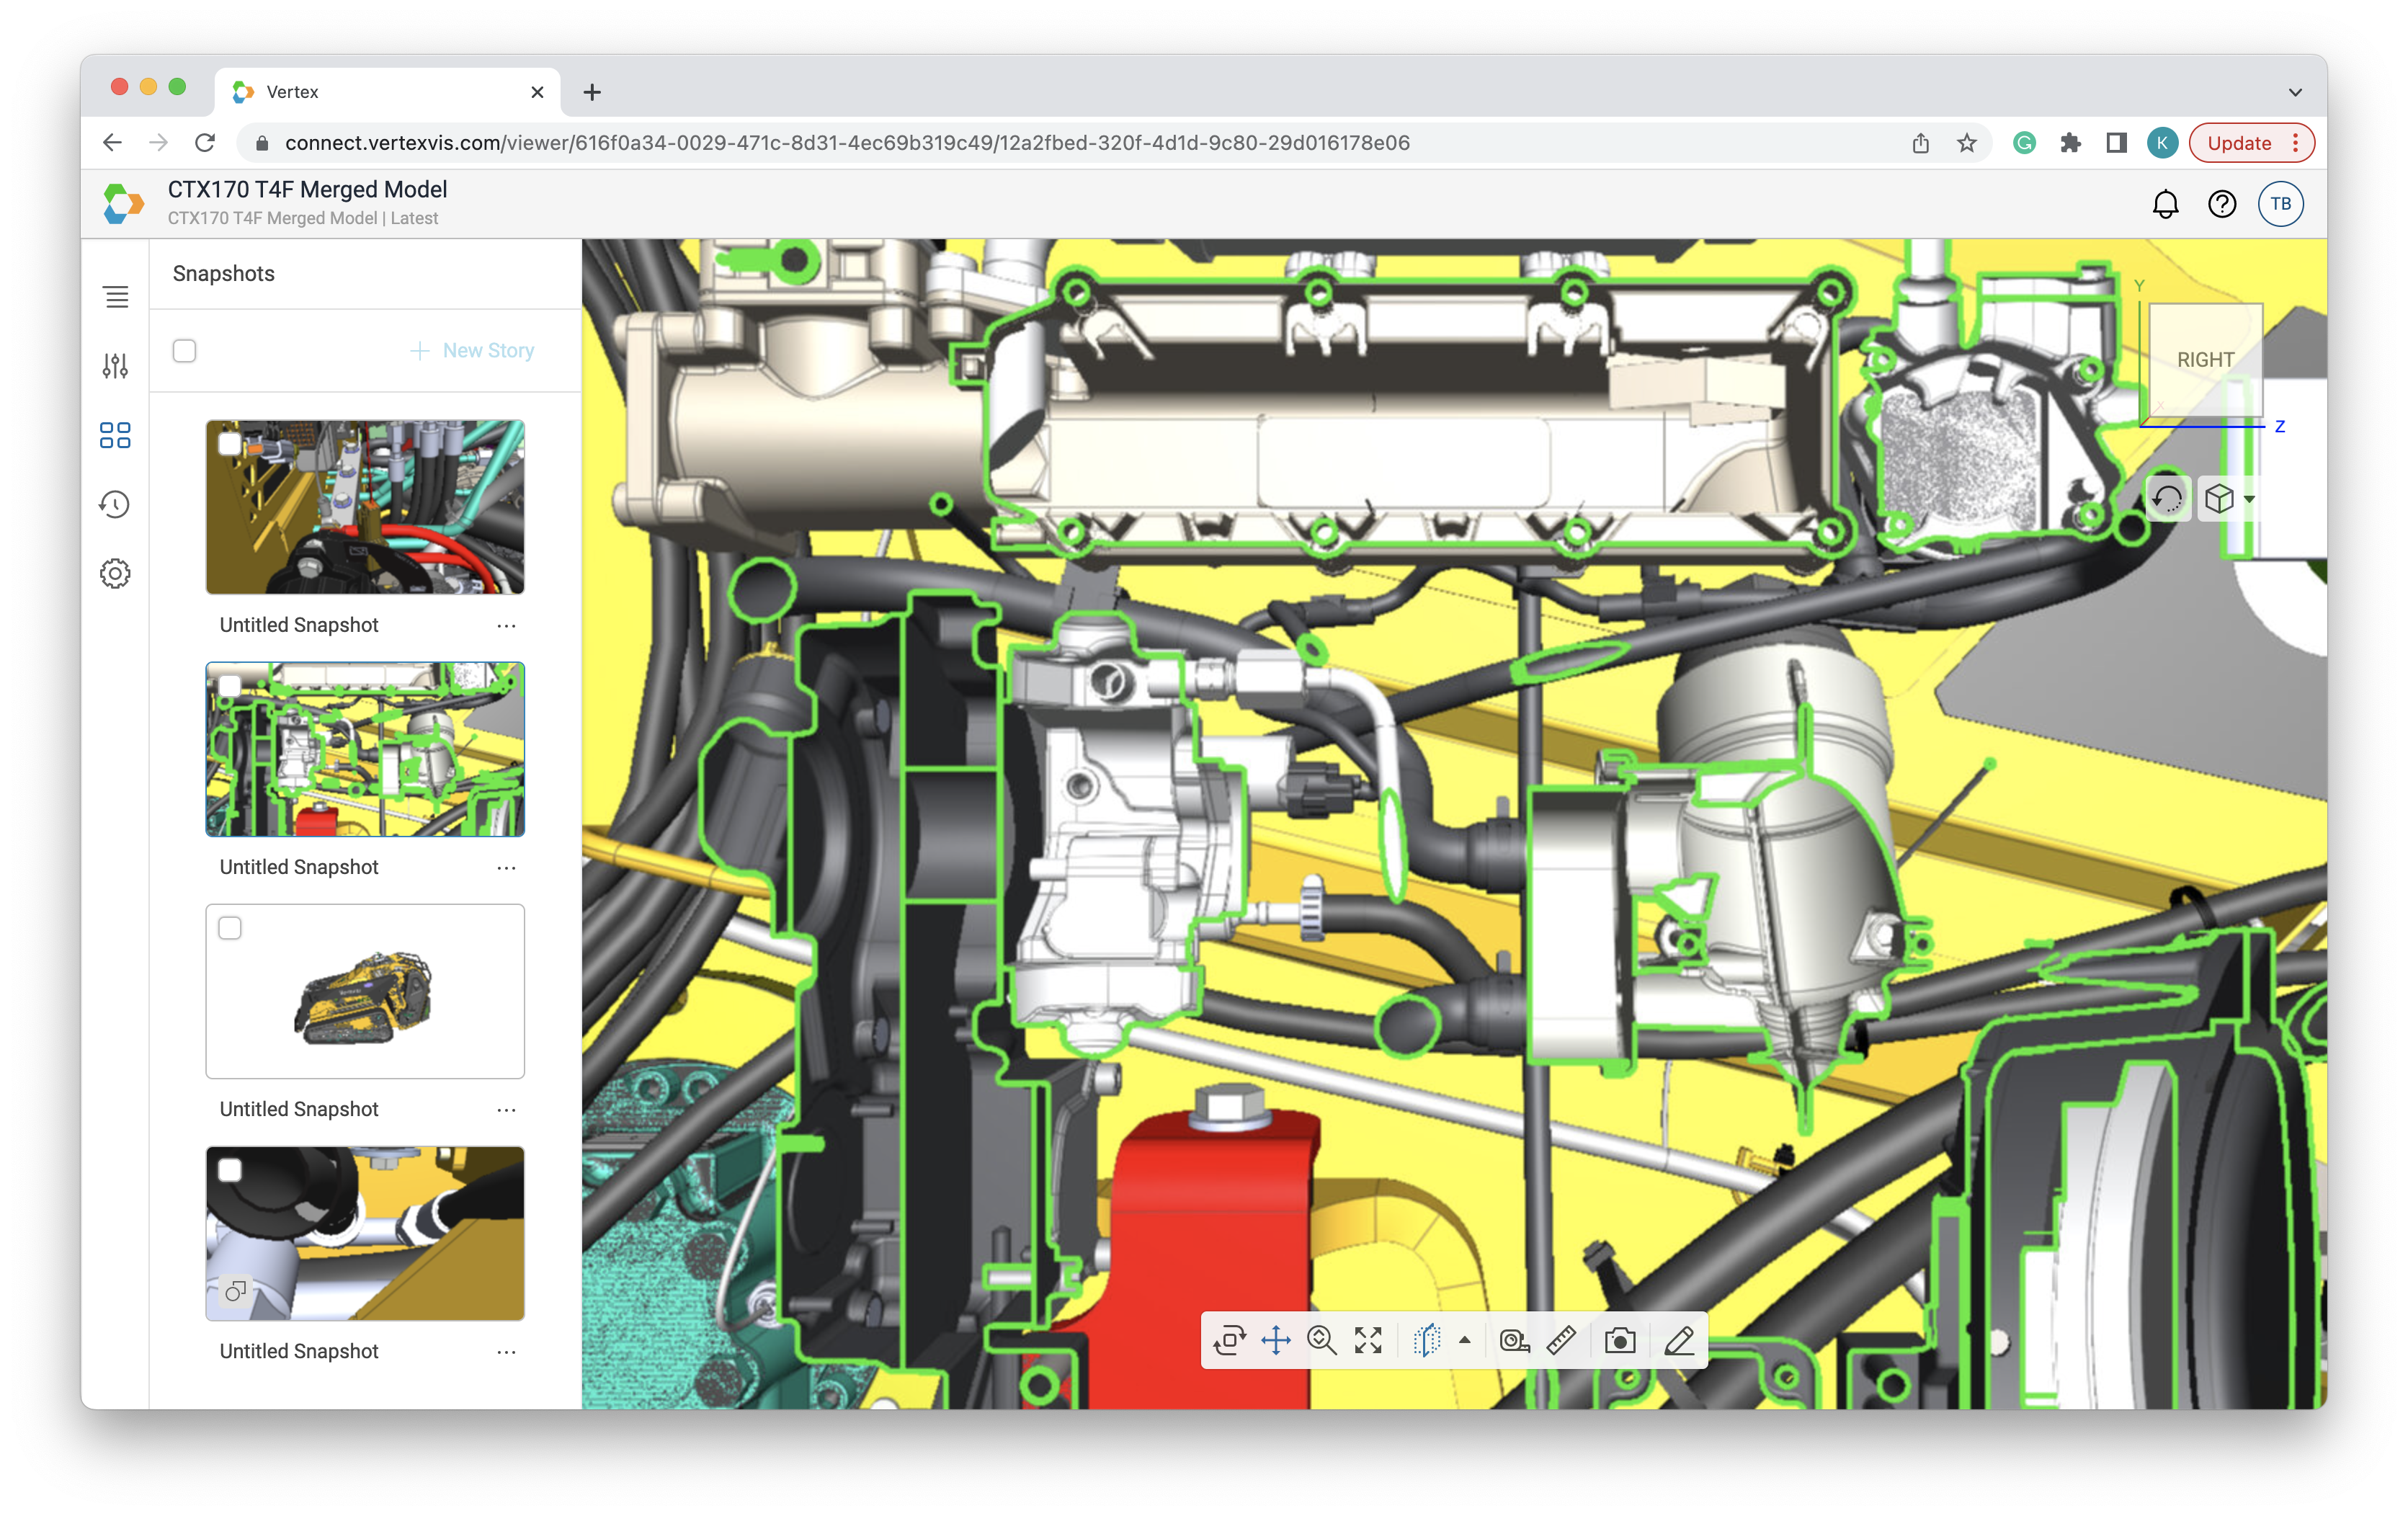Select the pan tool
Image resolution: width=2408 pixels, height=1516 pixels.
click(x=1276, y=1340)
